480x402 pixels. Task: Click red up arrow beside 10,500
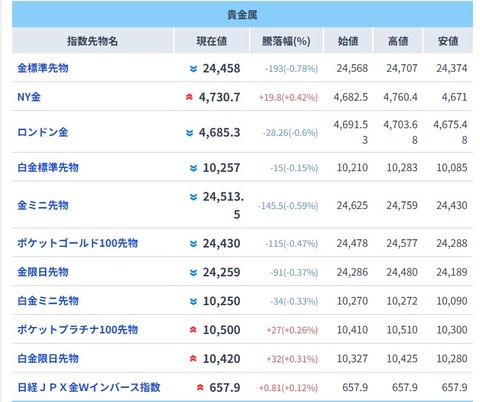pyautogui.click(x=193, y=330)
